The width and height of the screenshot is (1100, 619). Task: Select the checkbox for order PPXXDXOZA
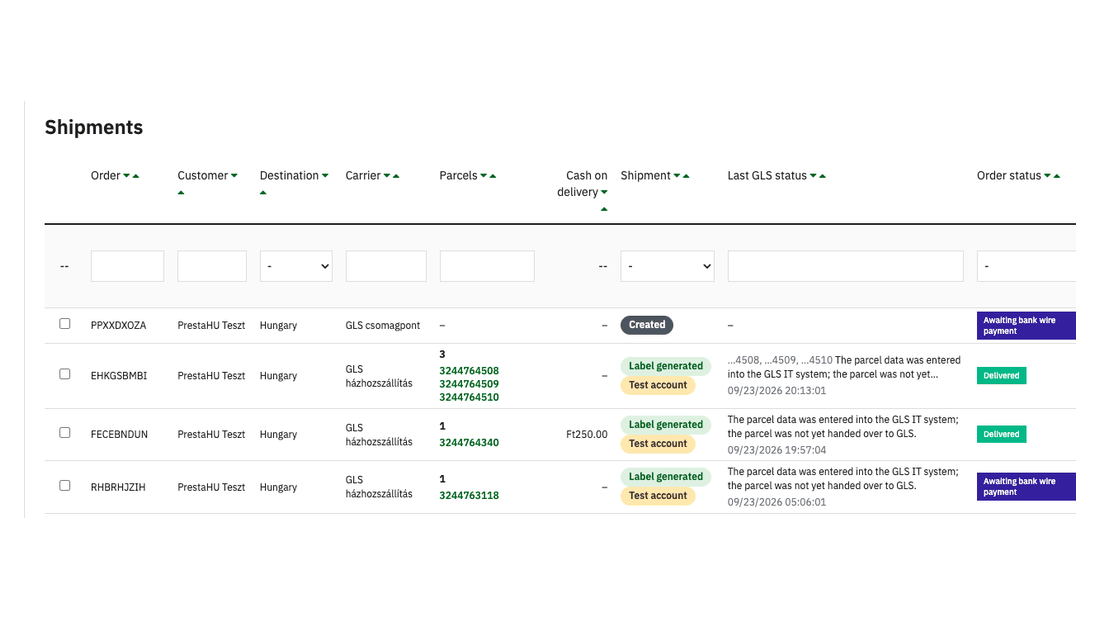65,324
